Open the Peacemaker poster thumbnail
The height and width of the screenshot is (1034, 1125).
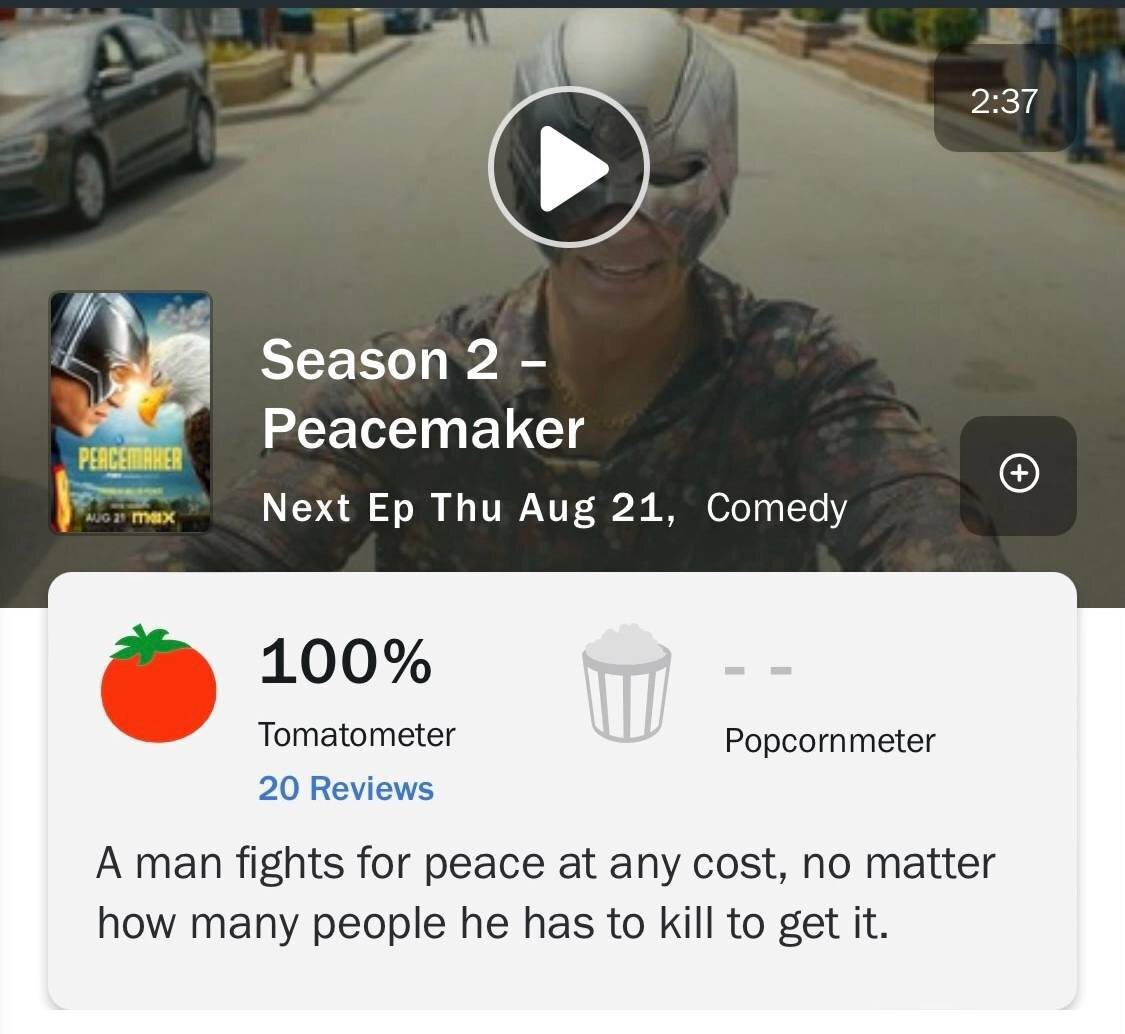[x=131, y=412]
